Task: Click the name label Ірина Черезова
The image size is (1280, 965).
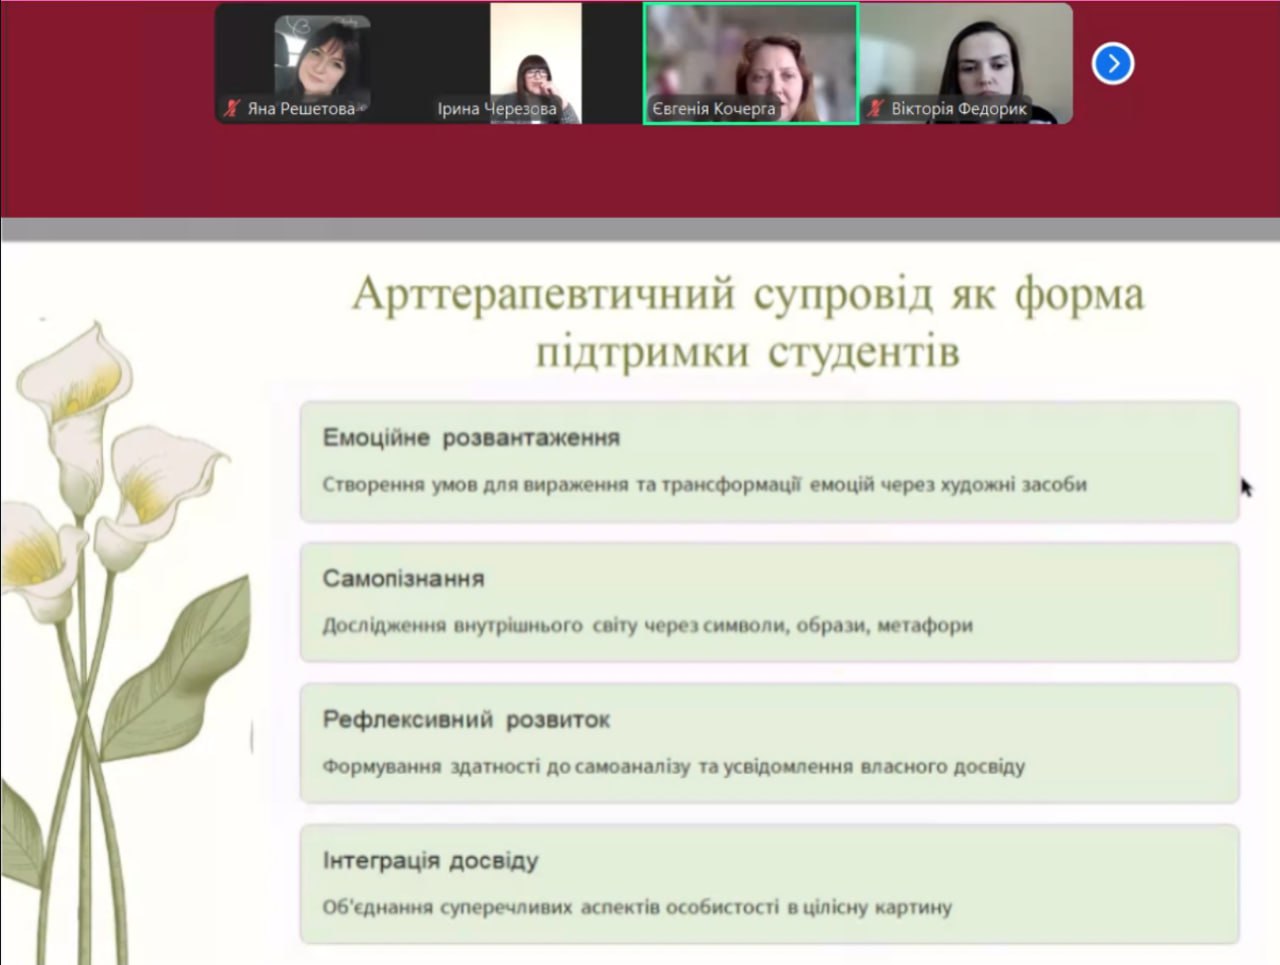Action: click(497, 109)
